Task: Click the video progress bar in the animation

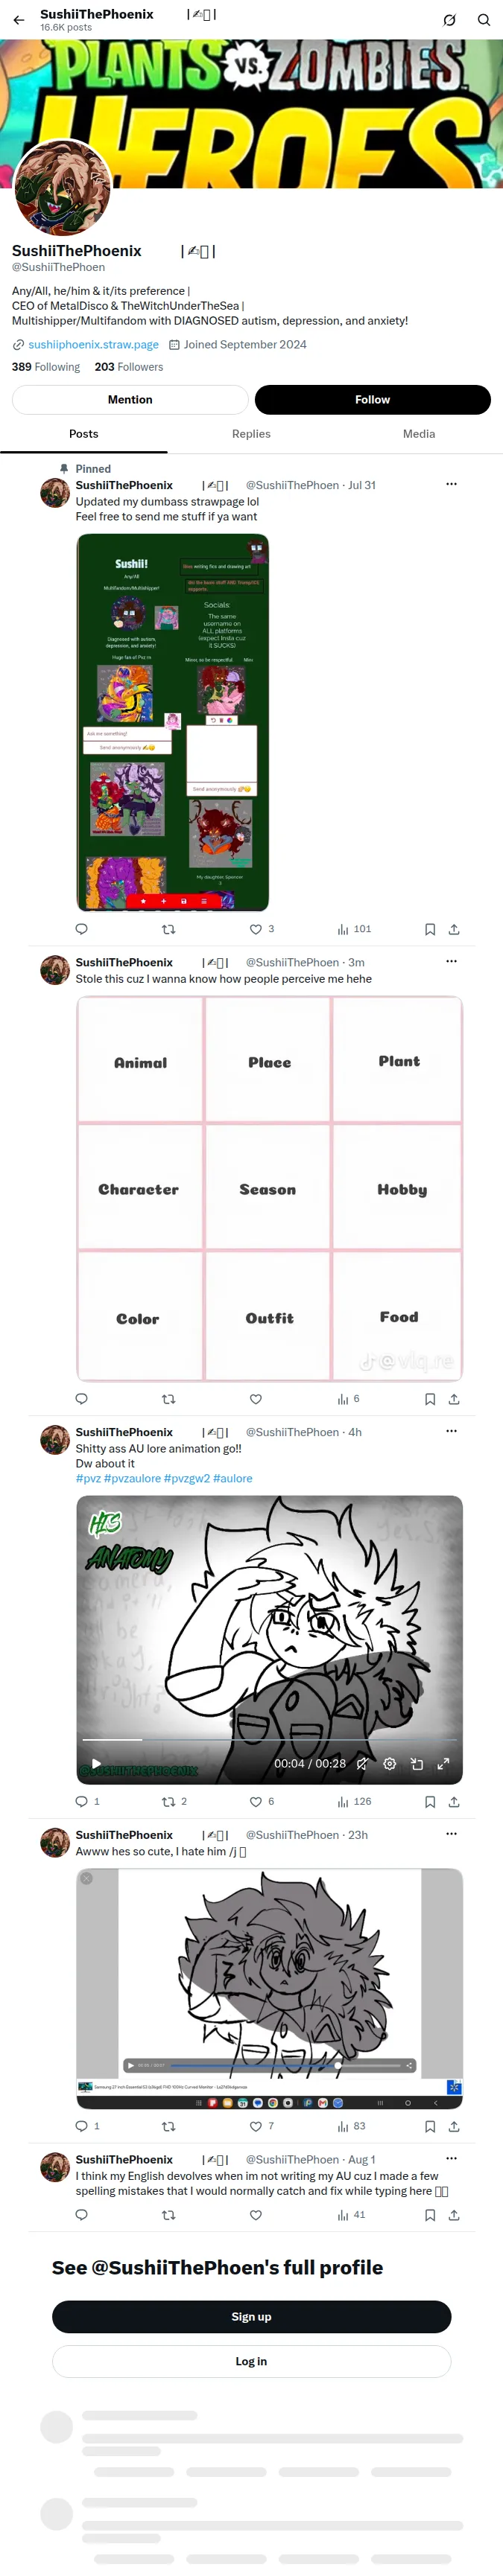Action: coord(270,1740)
